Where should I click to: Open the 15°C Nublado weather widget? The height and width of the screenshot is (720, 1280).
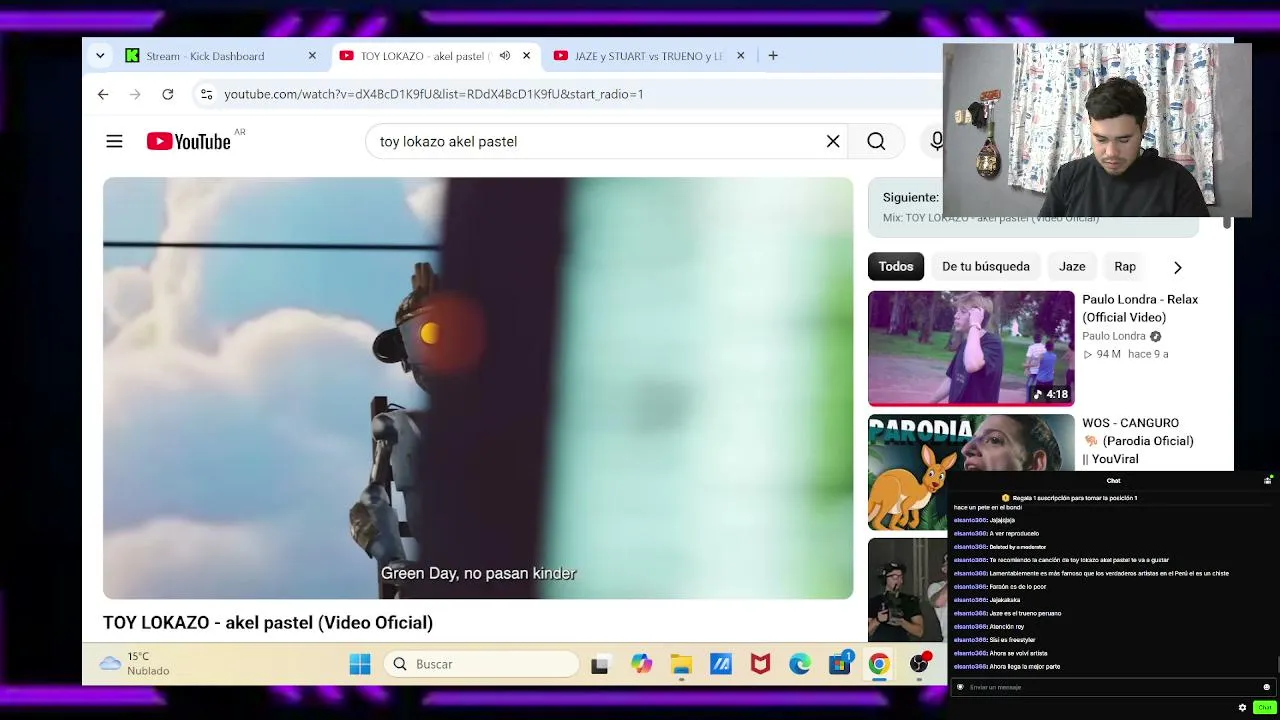pyautogui.click(x=135, y=664)
